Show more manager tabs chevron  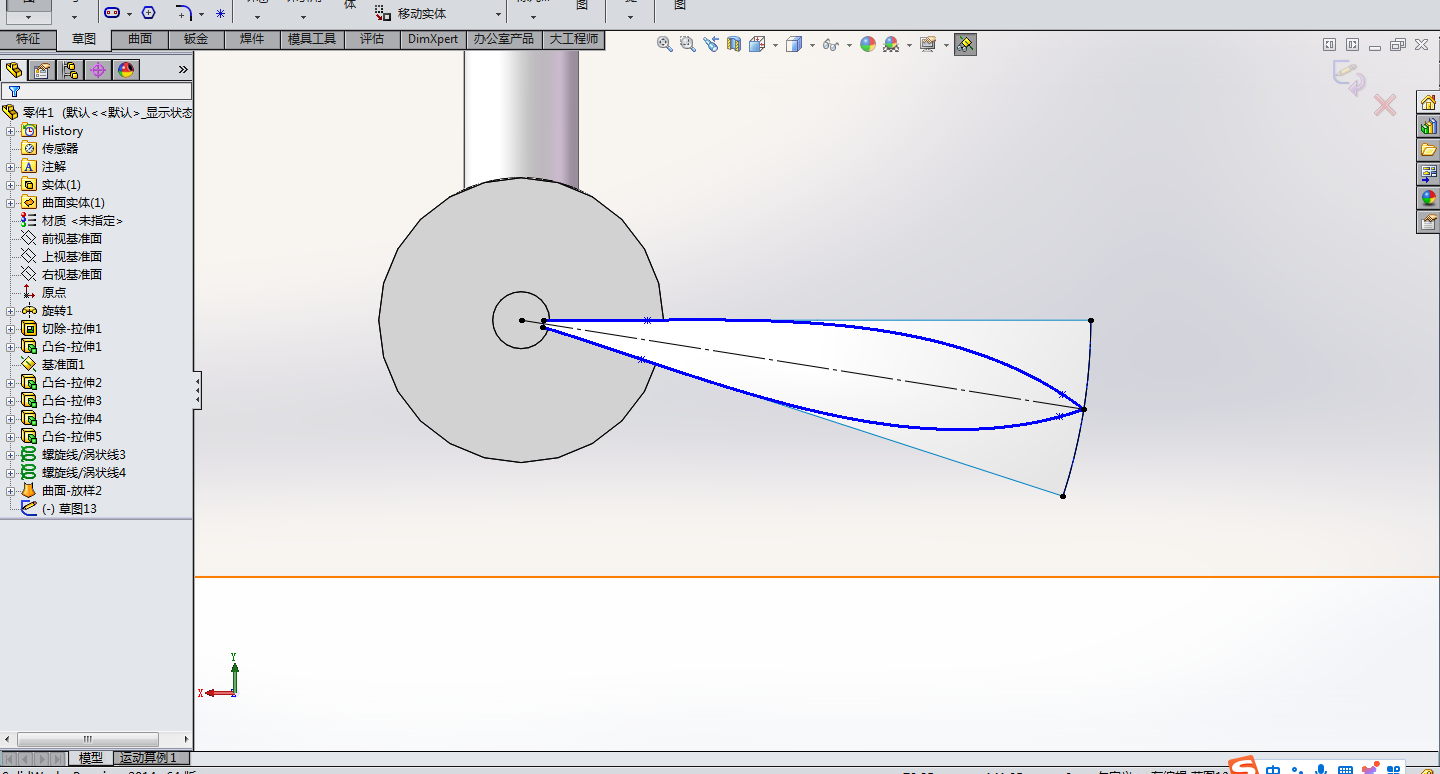[x=183, y=70]
